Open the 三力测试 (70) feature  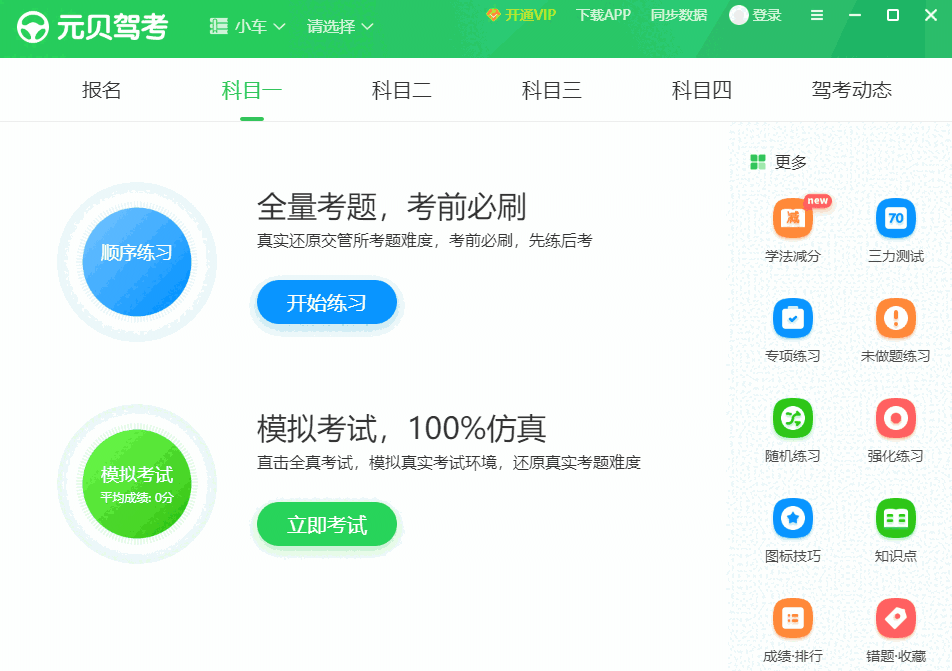(895, 229)
